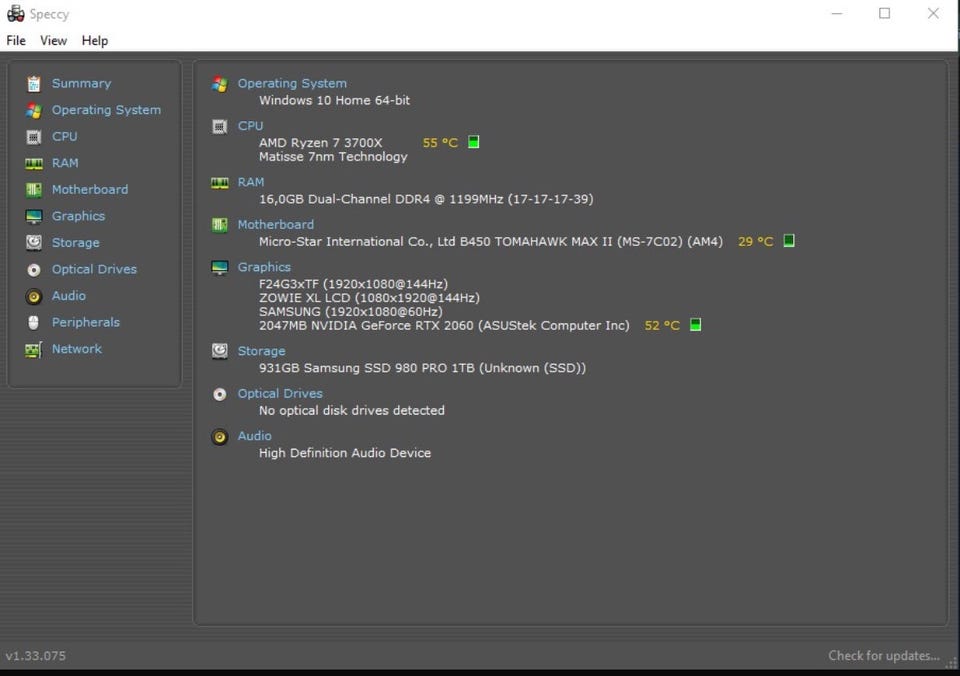Open the Motherboard heading link in summary
Screen dimensions: 960x676
pyautogui.click(x=276, y=225)
